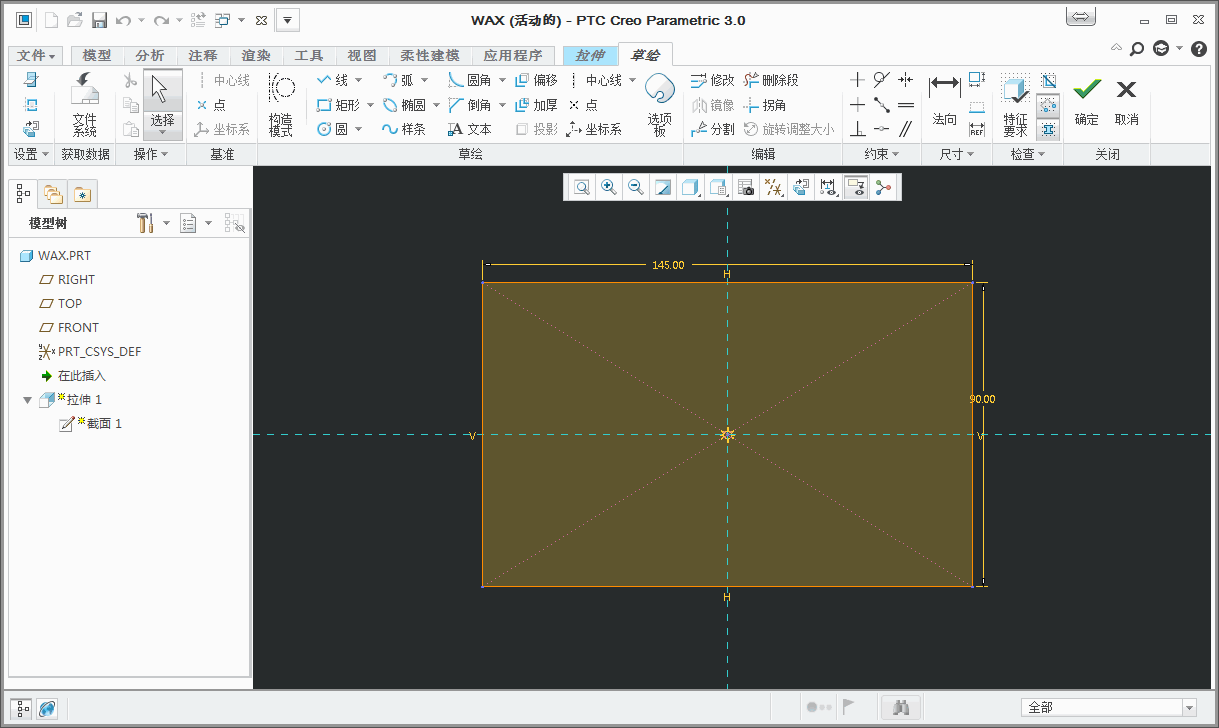1219x728 pixels.
Task: Click the Text (文本) sketch tool
Action: [x=469, y=129]
